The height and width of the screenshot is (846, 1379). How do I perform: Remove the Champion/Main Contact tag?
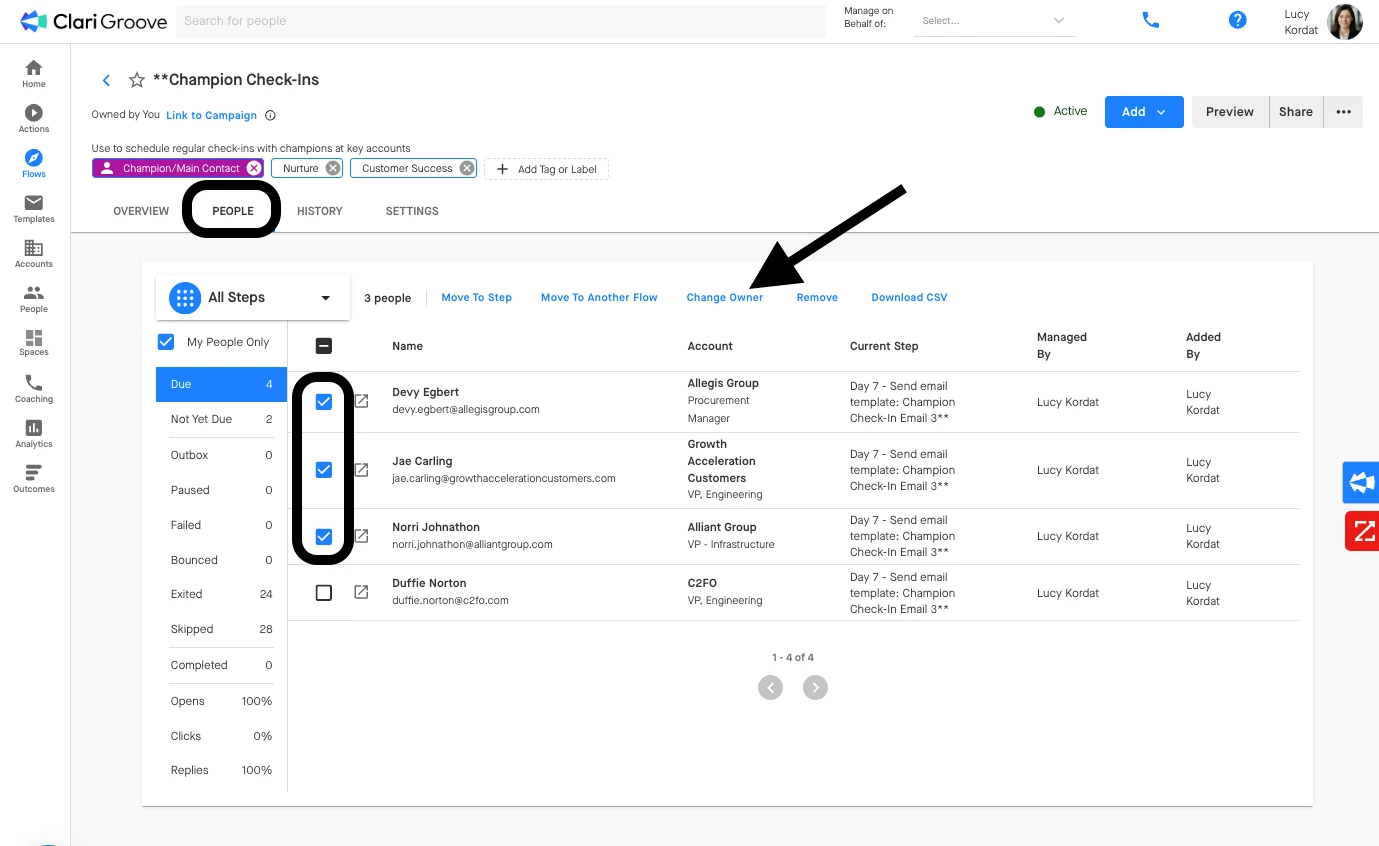tap(254, 168)
